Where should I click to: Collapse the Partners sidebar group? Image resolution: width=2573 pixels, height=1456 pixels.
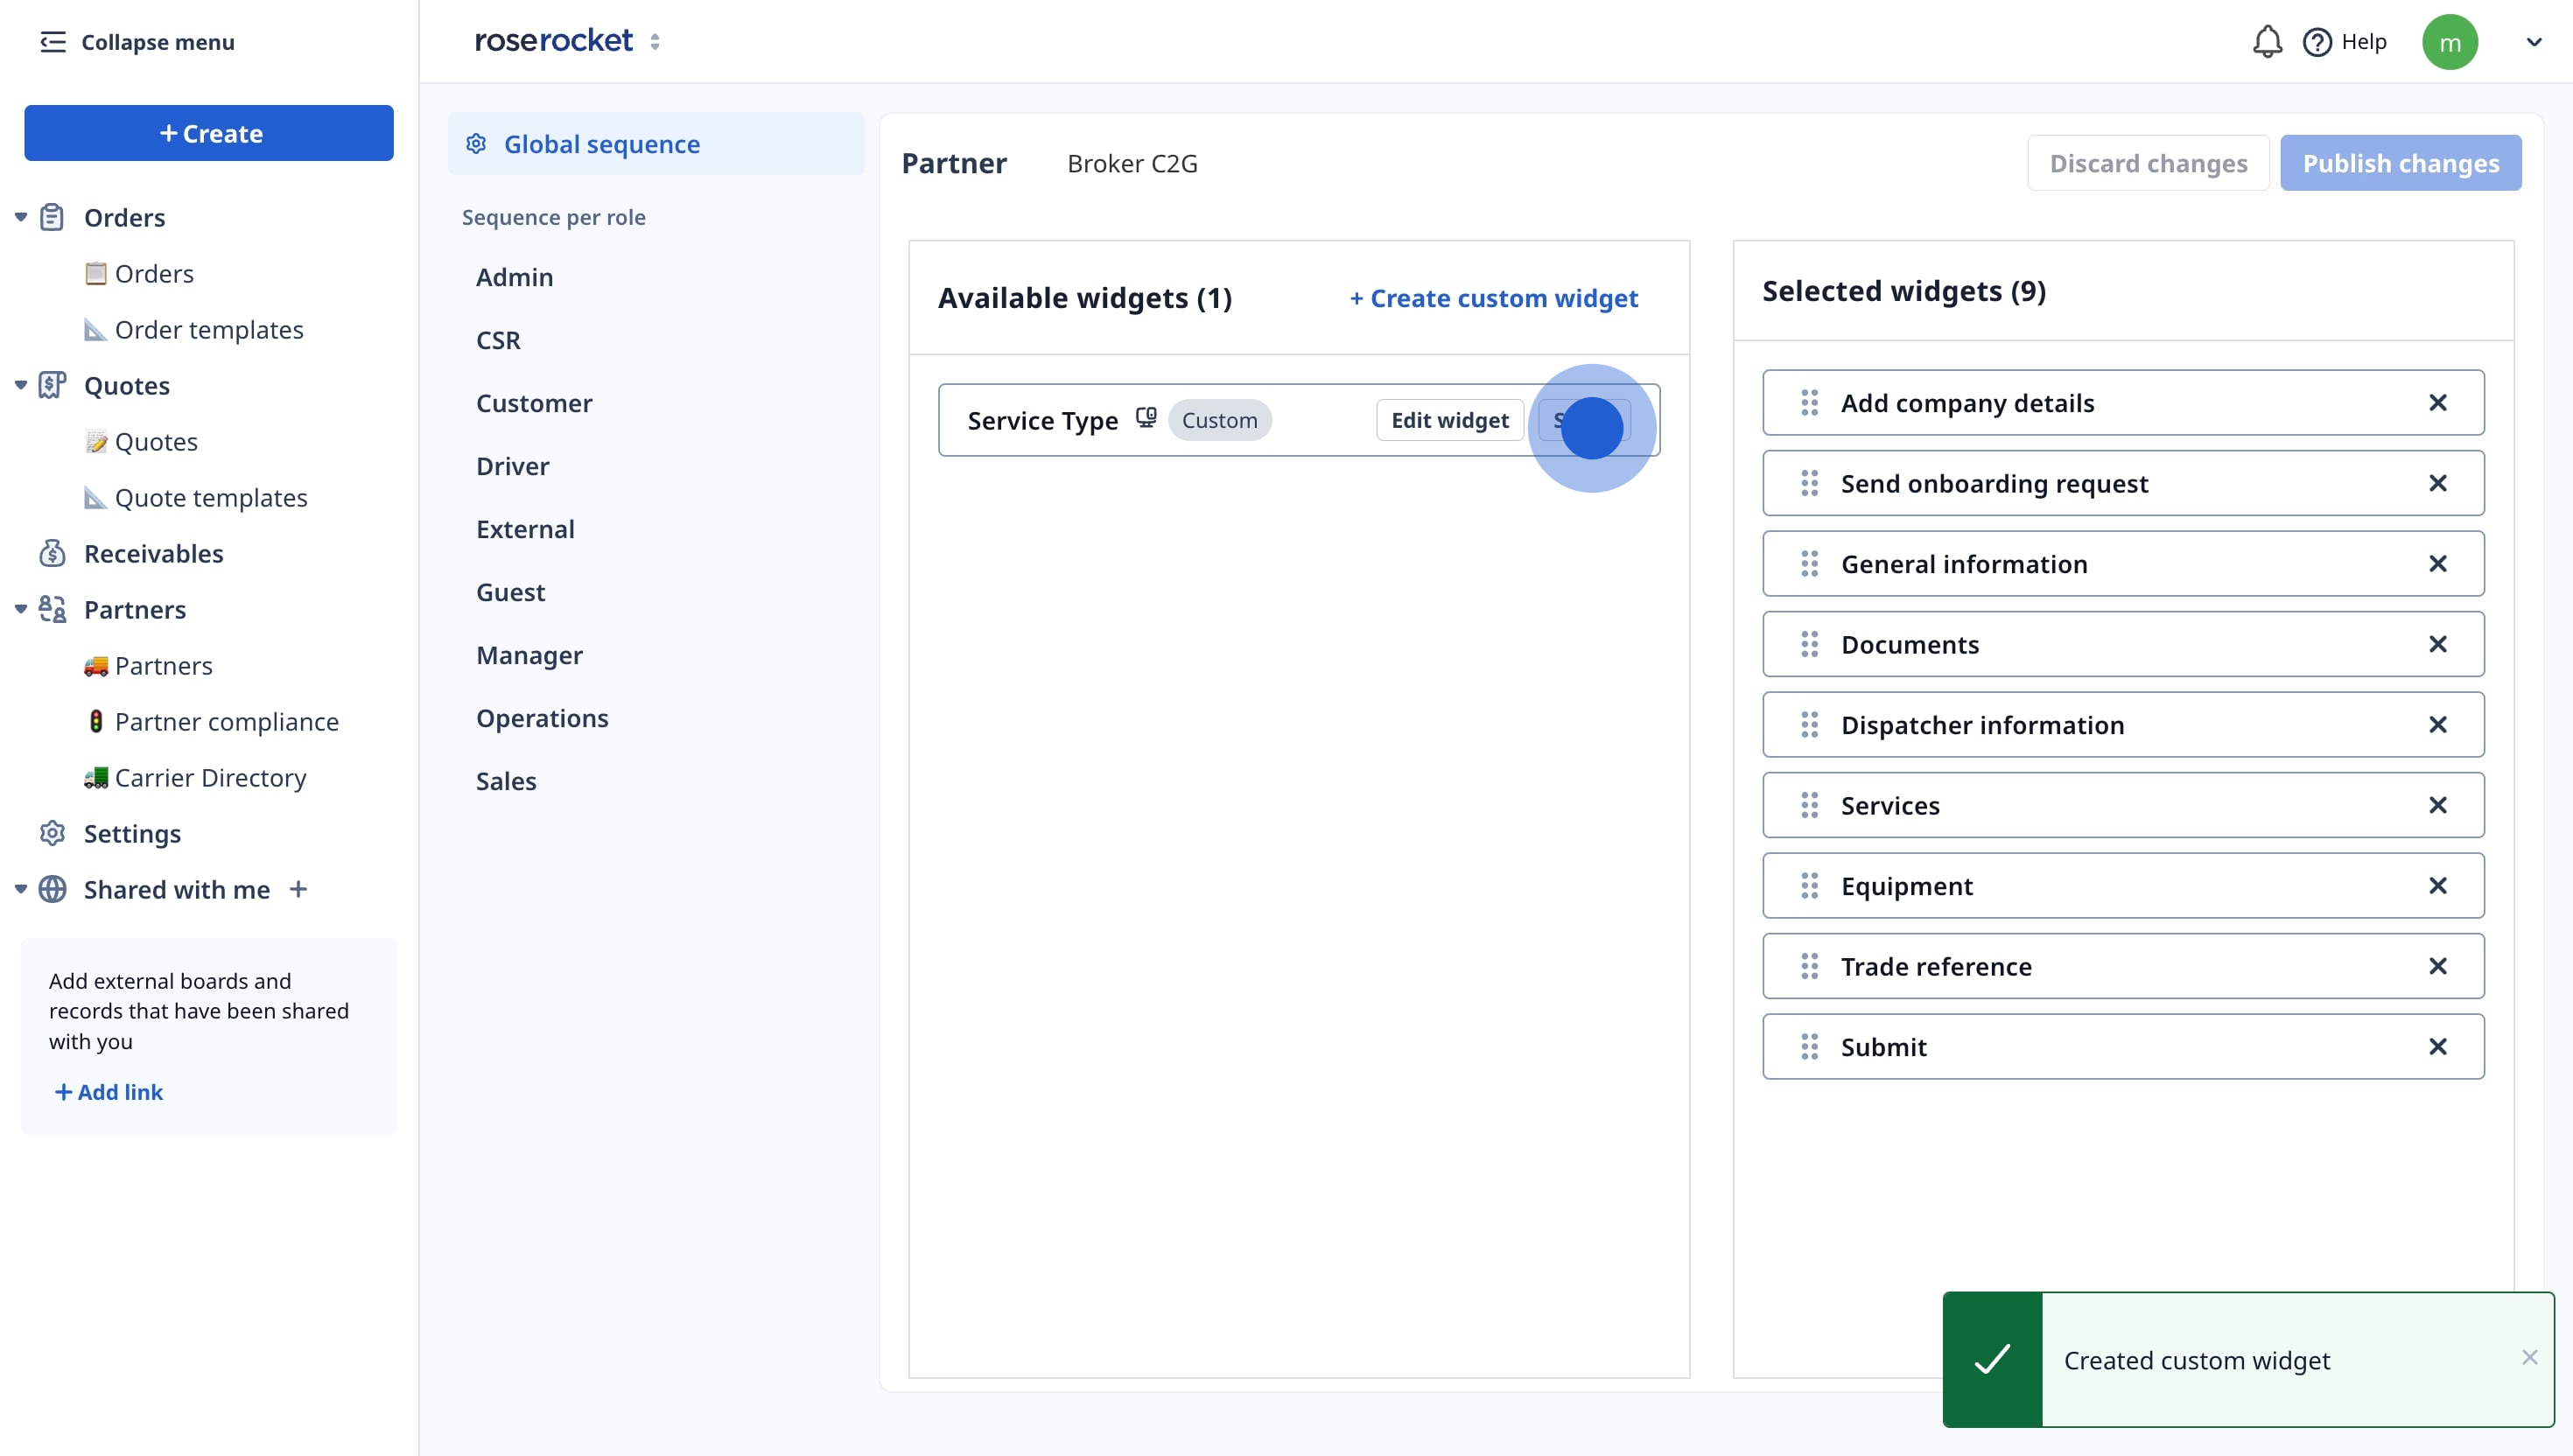point(20,609)
